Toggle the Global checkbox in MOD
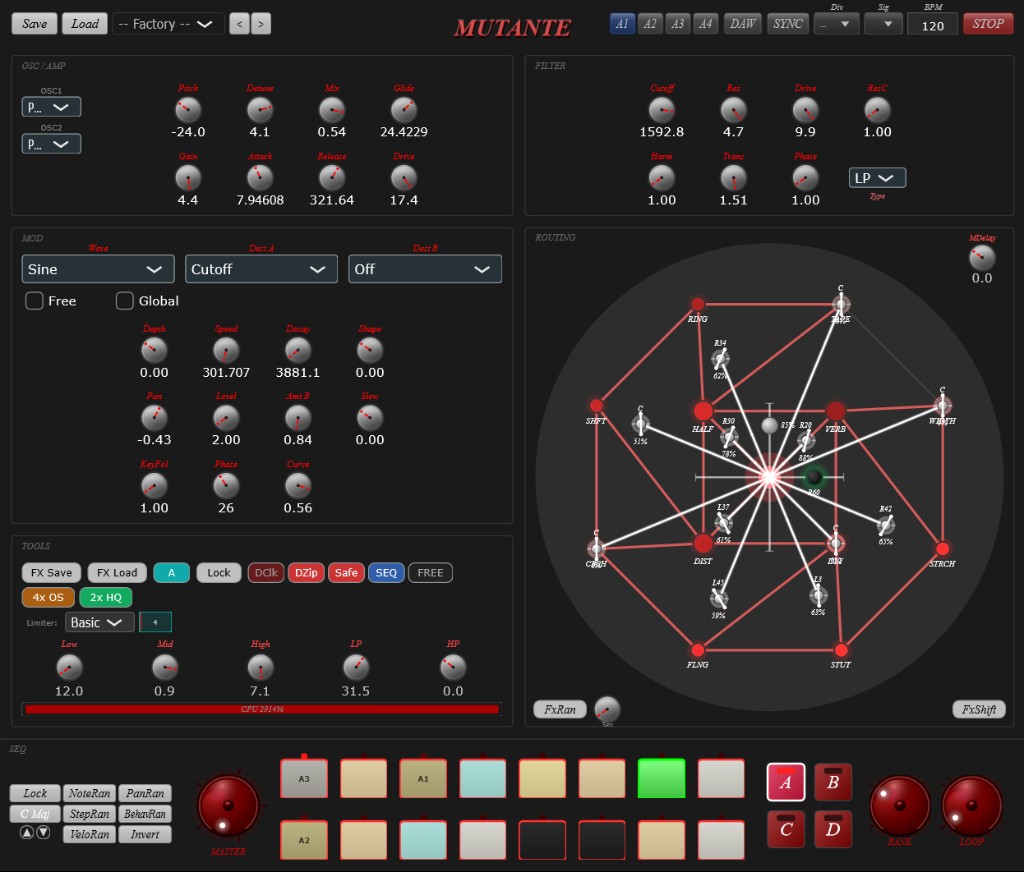 pos(124,301)
